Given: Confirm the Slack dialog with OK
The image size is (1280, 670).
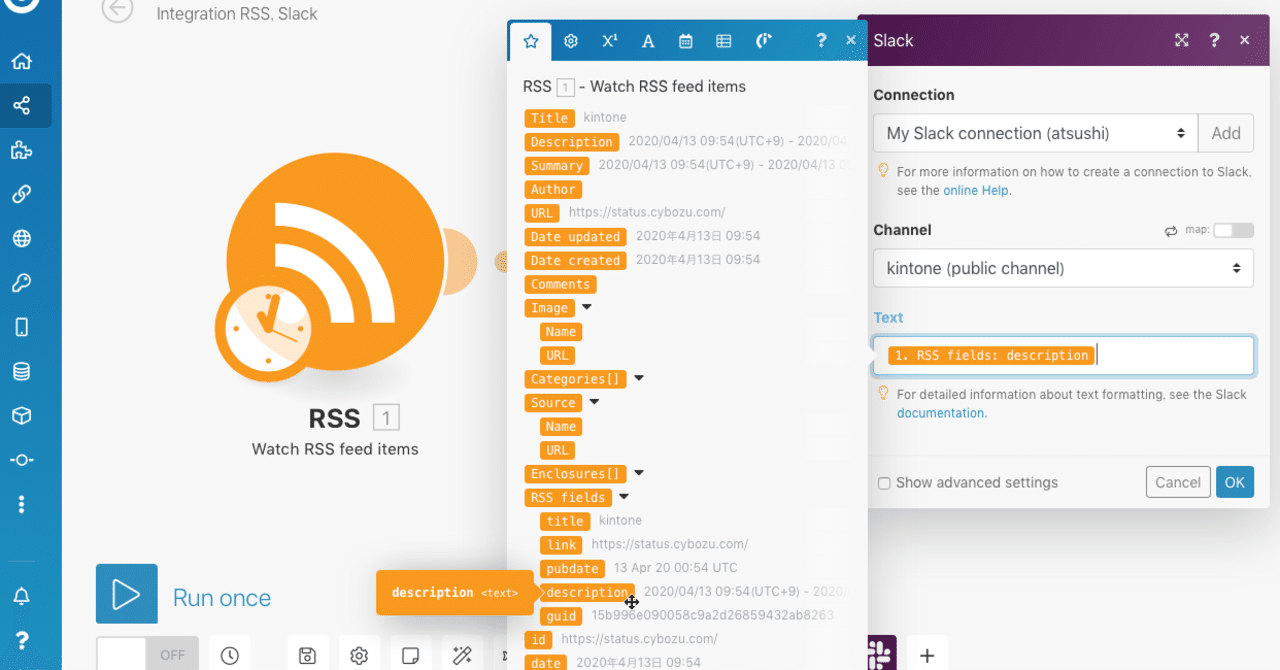Looking at the screenshot, I should [1235, 482].
